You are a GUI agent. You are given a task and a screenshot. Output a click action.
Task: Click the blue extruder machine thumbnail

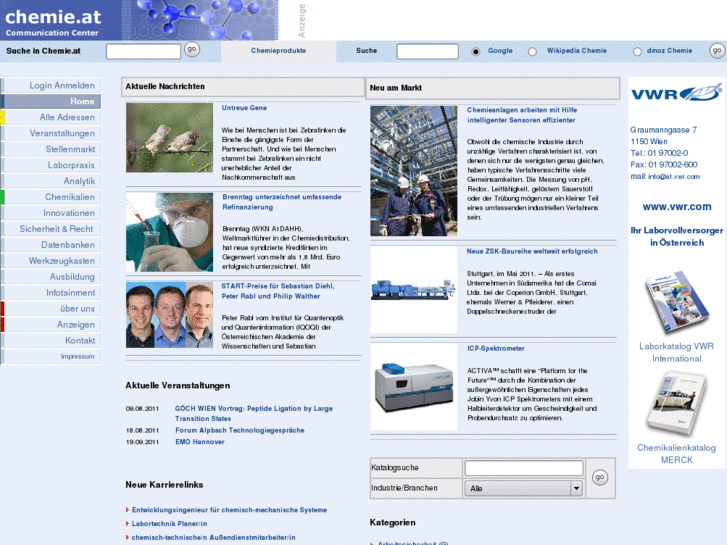[x=414, y=290]
